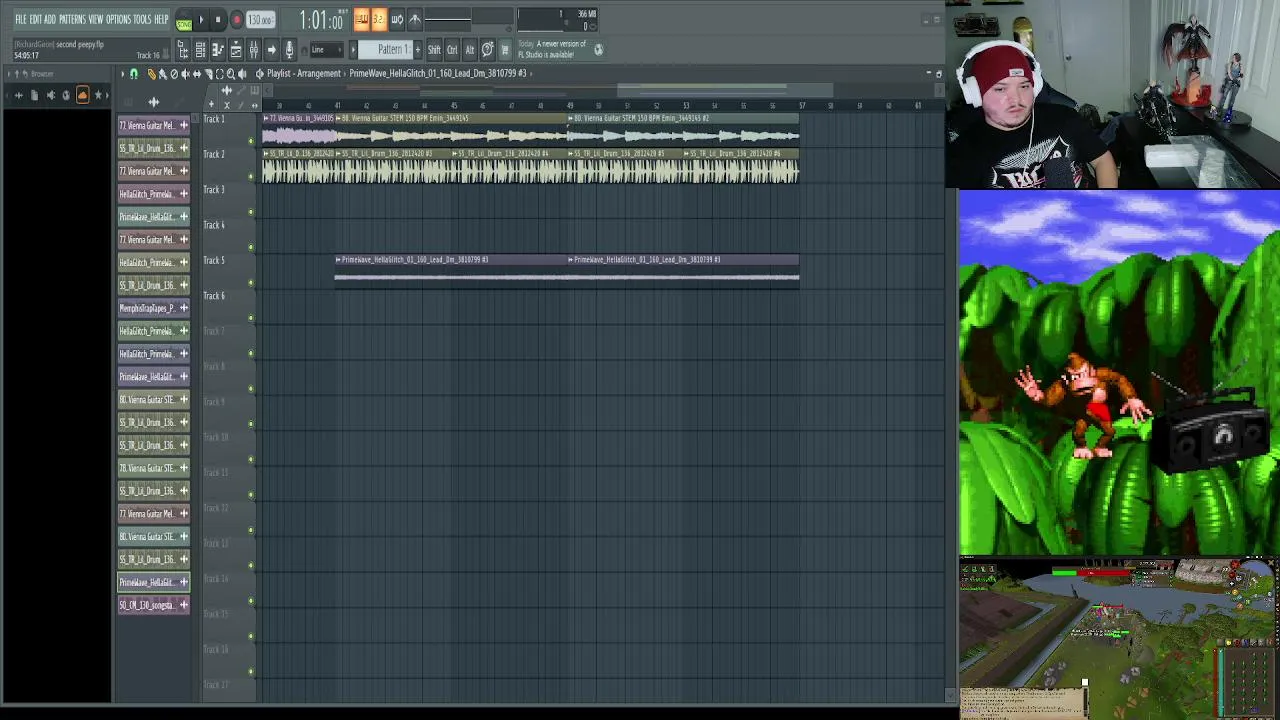Viewport: 1280px width, 720px height.
Task: Mute Track 4 with its green light
Action: (251, 247)
